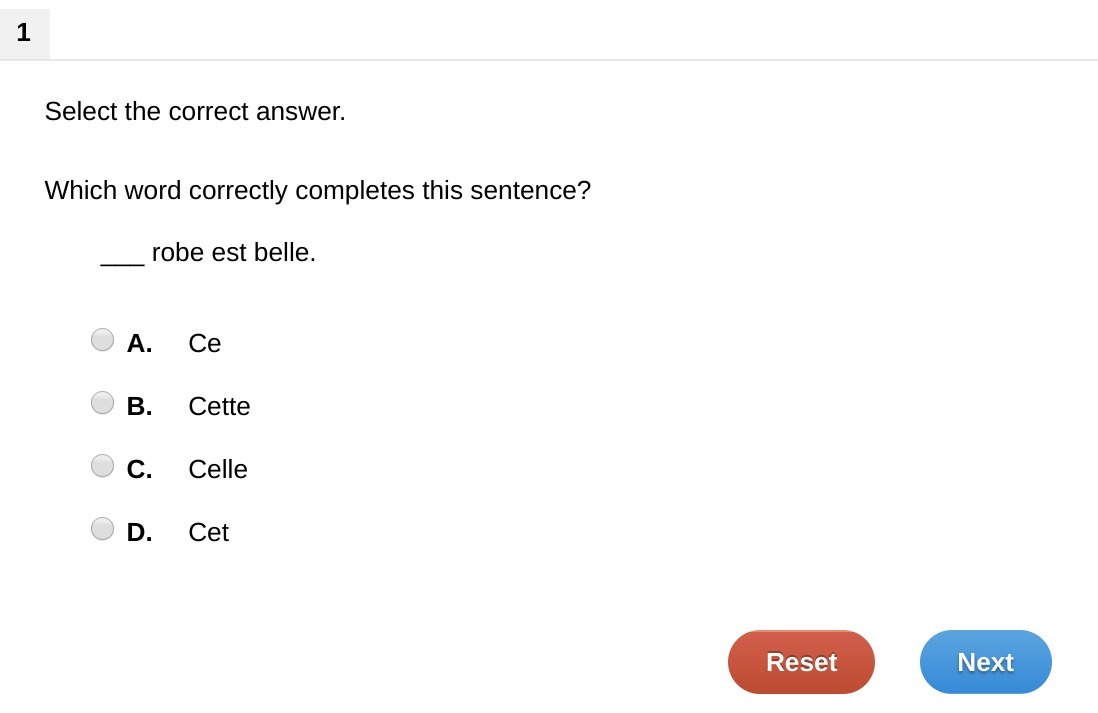Click the phrase "robe est belle."
The image size is (1098, 713).
[234, 252]
